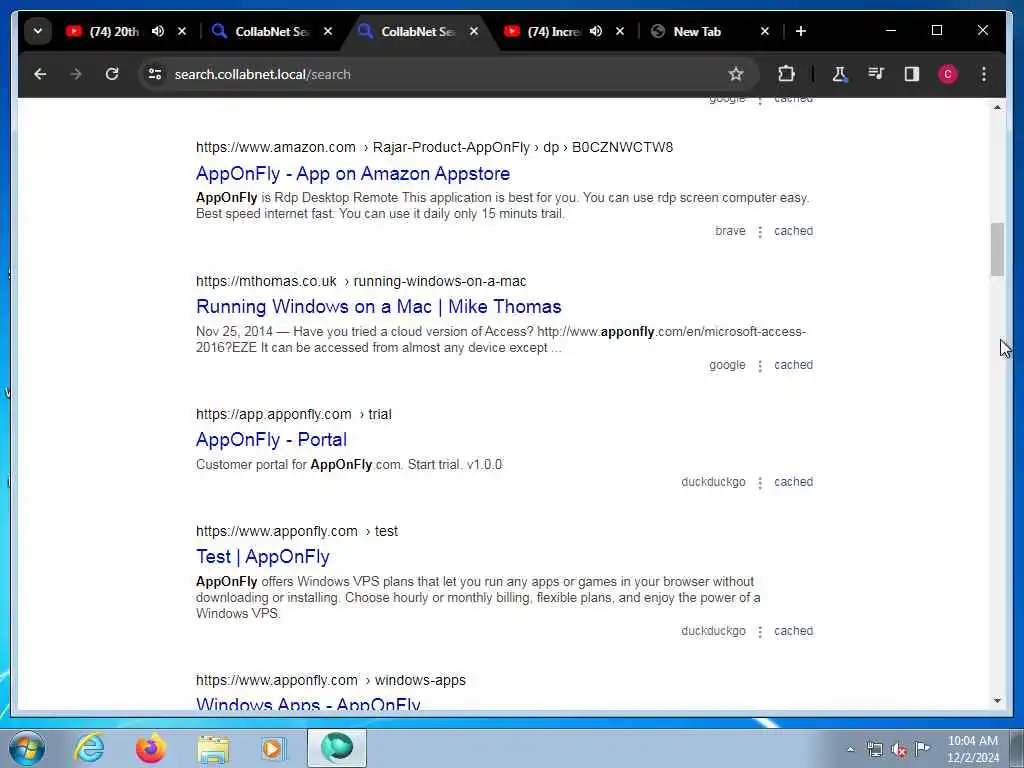Mute the '(74) 20th' tab audio

pyautogui.click(x=158, y=31)
